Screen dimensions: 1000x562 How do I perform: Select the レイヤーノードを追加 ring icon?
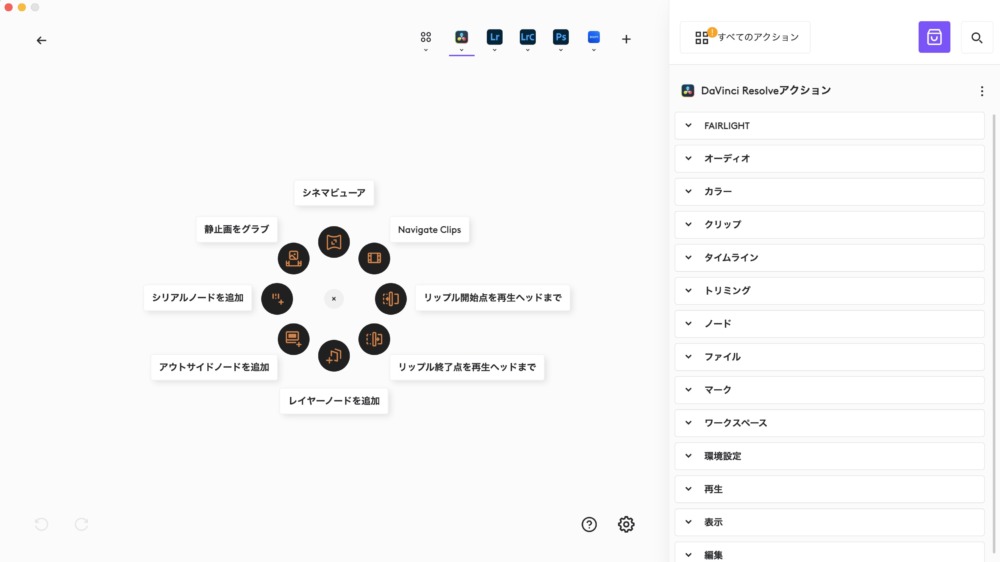(x=334, y=355)
